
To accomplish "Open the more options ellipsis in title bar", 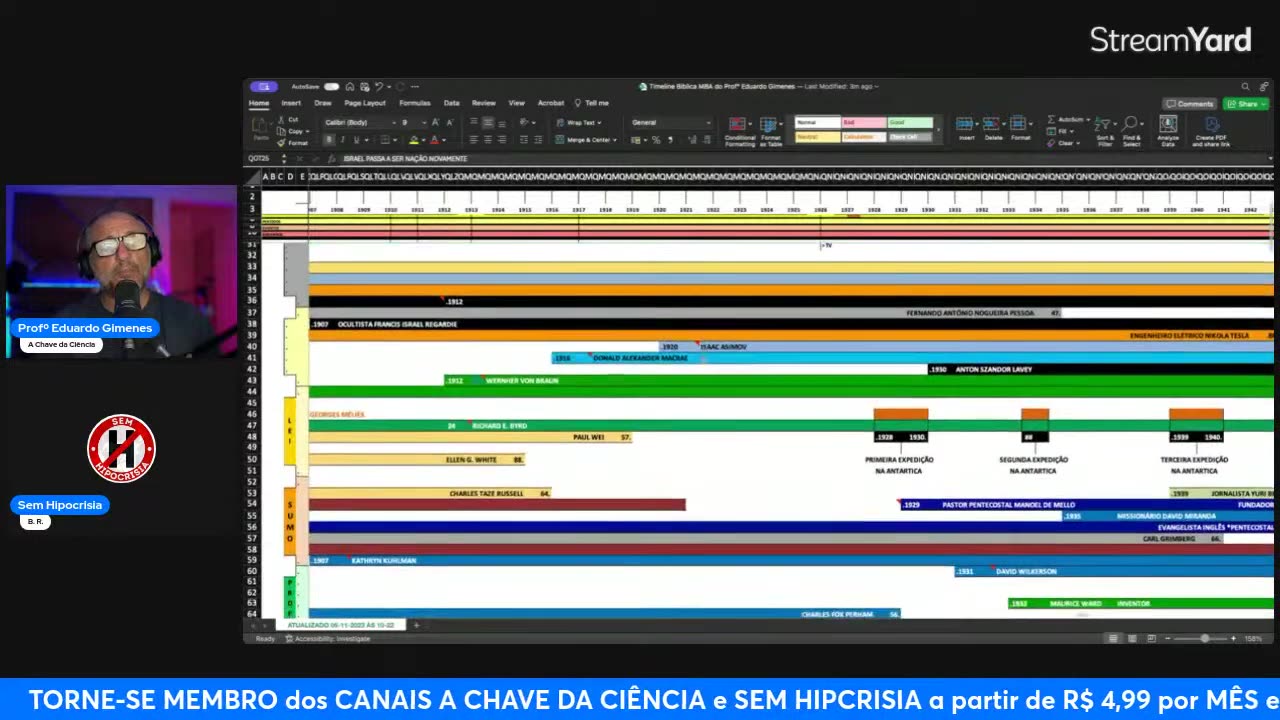I will coord(414,87).
